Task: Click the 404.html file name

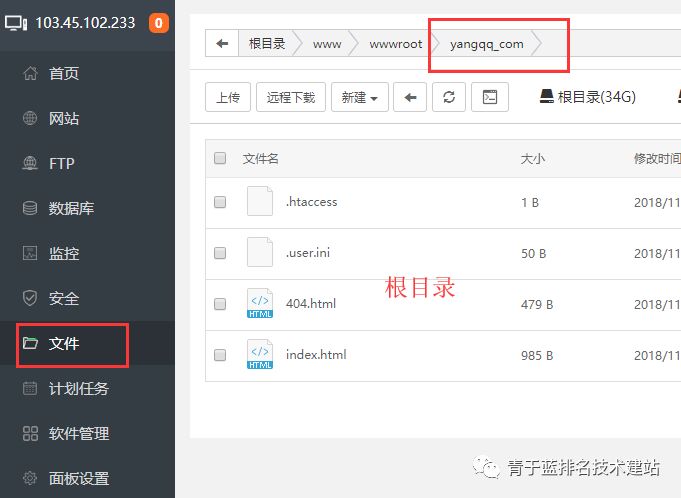Action: click(311, 303)
